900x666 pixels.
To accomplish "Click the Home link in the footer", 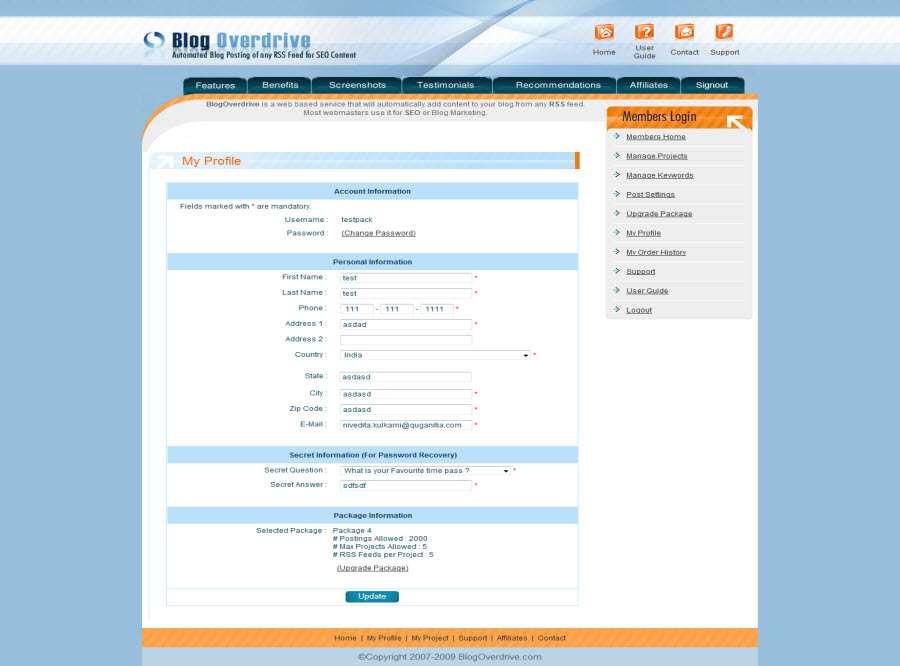I will 345,638.
